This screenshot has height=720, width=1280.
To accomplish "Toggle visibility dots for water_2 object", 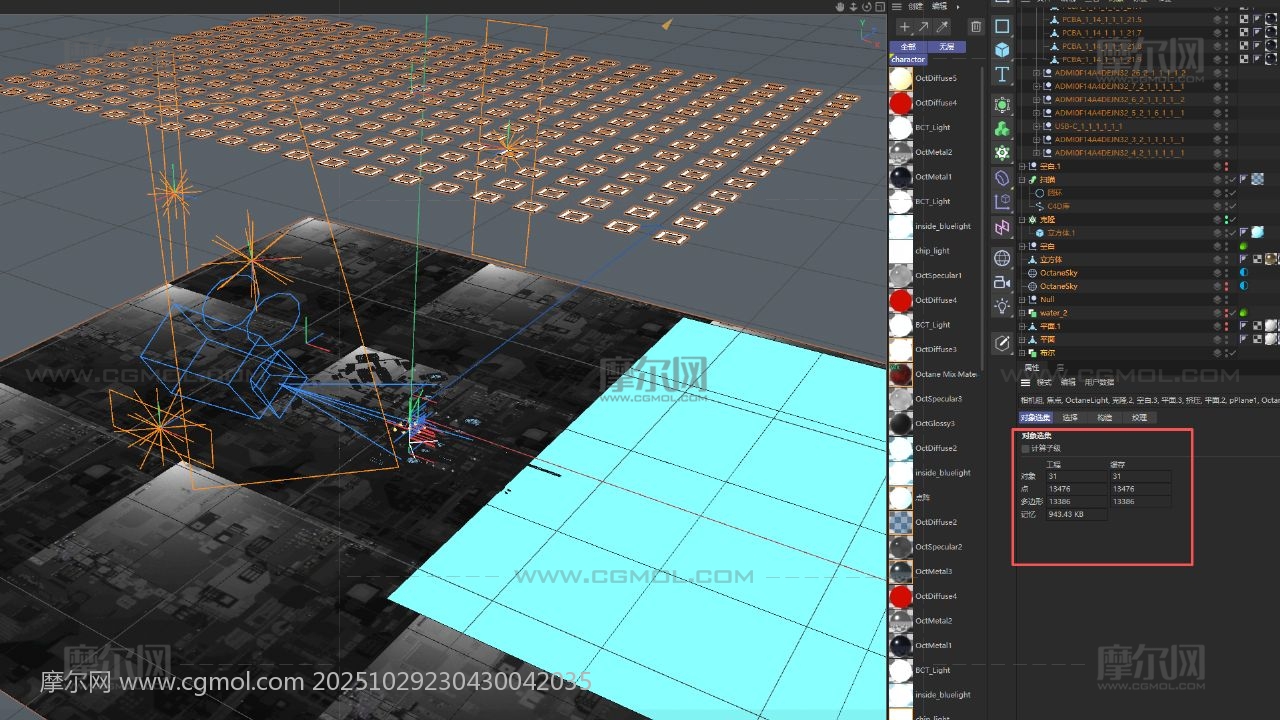I will (1226, 313).
